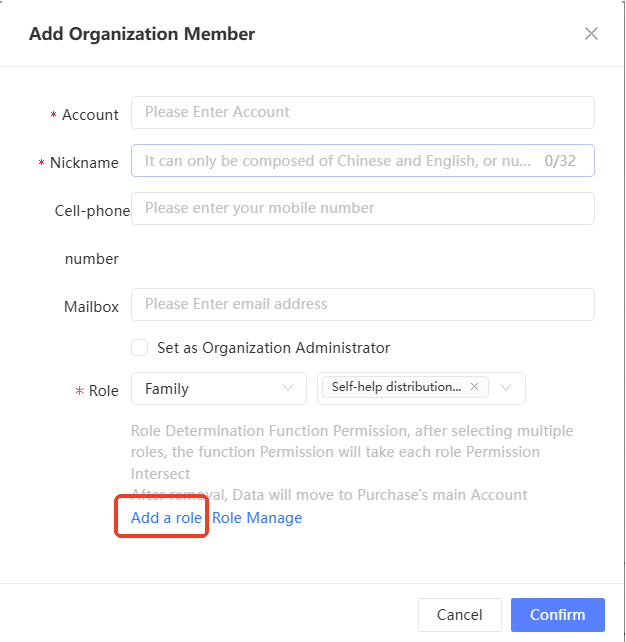
Task: Confirm adding the organization member
Action: [558, 615]
